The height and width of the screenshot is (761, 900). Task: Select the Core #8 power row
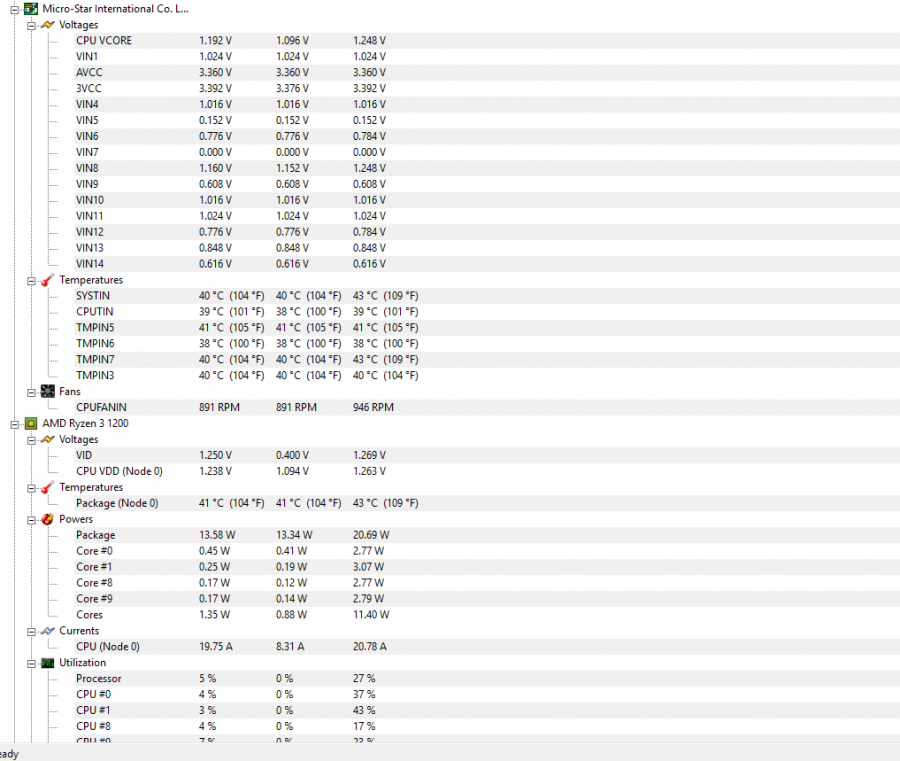click(x=487, y=583)
